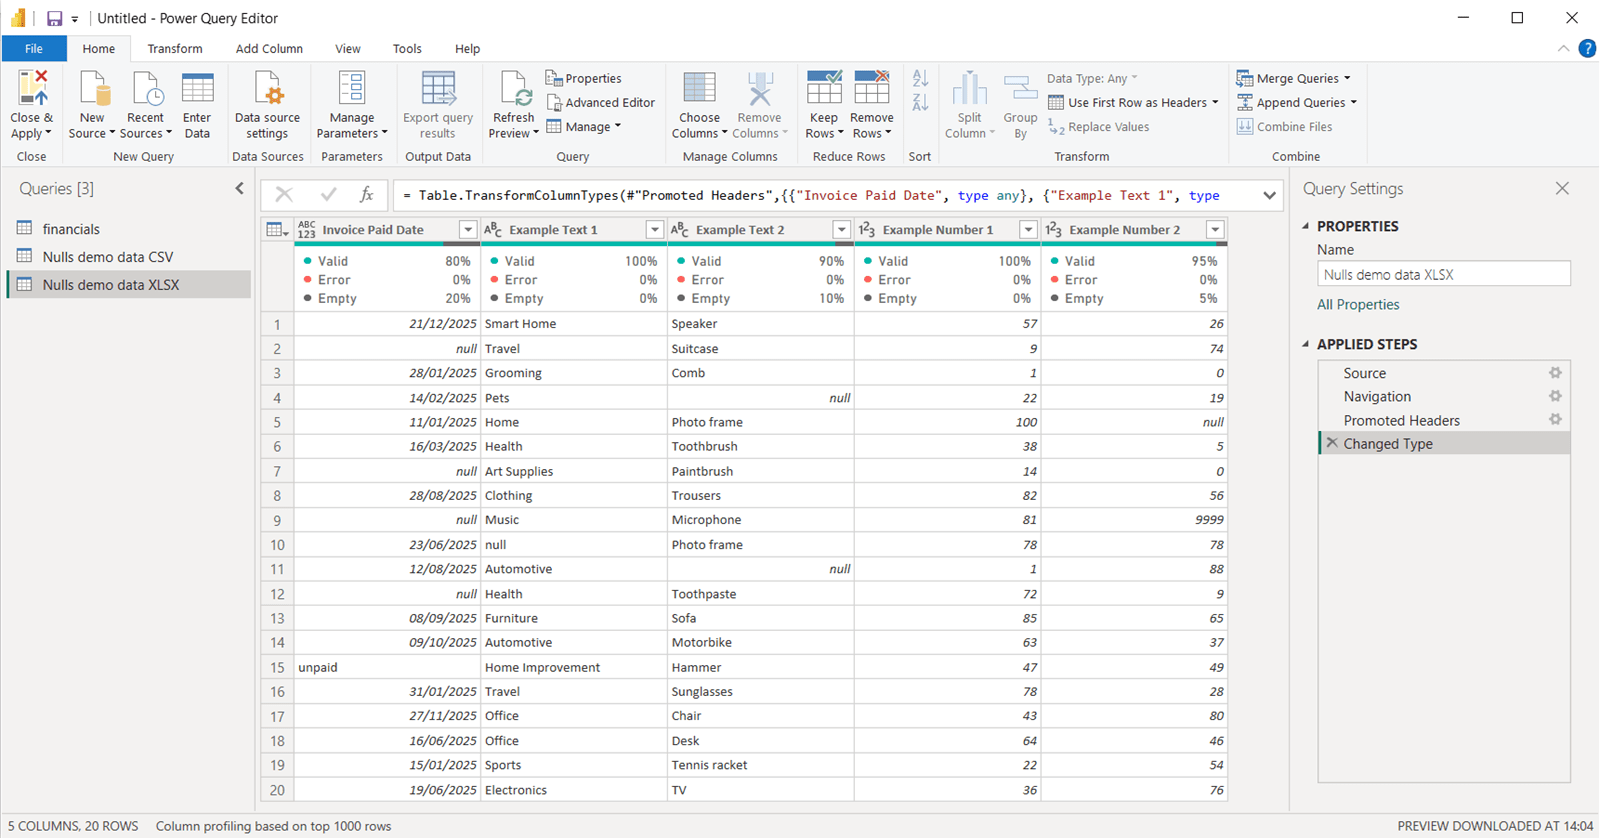Switch to the Transform tab

[175, 48]
